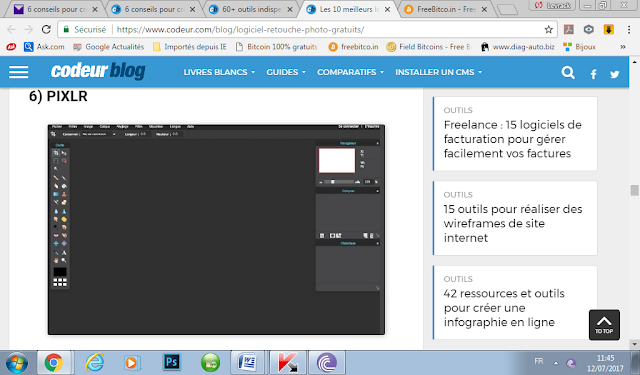The image size is (640, 375).
Task: Click the search magnifier icon
Action: coord(568,73)
